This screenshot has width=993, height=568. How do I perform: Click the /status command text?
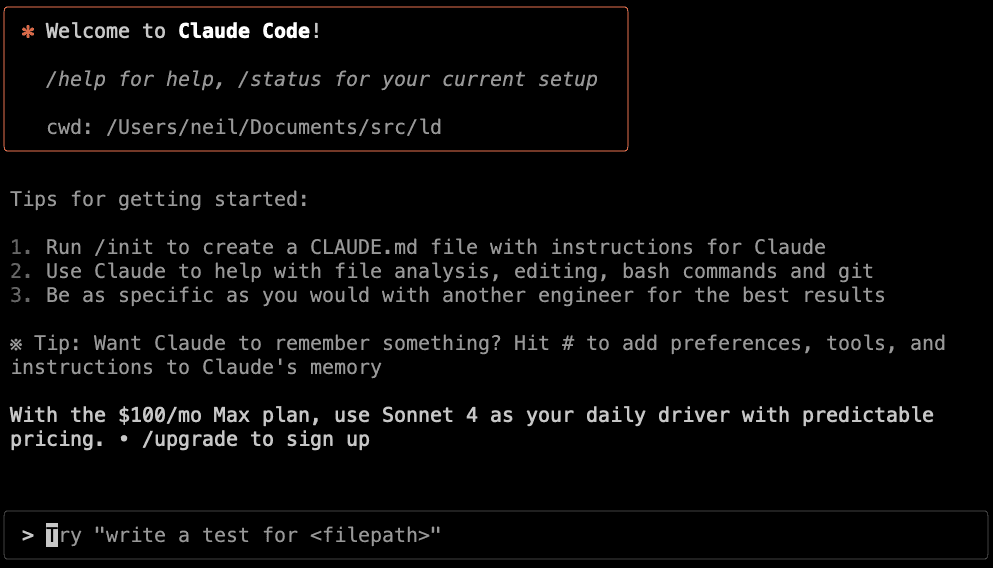[x=279, y=79]
